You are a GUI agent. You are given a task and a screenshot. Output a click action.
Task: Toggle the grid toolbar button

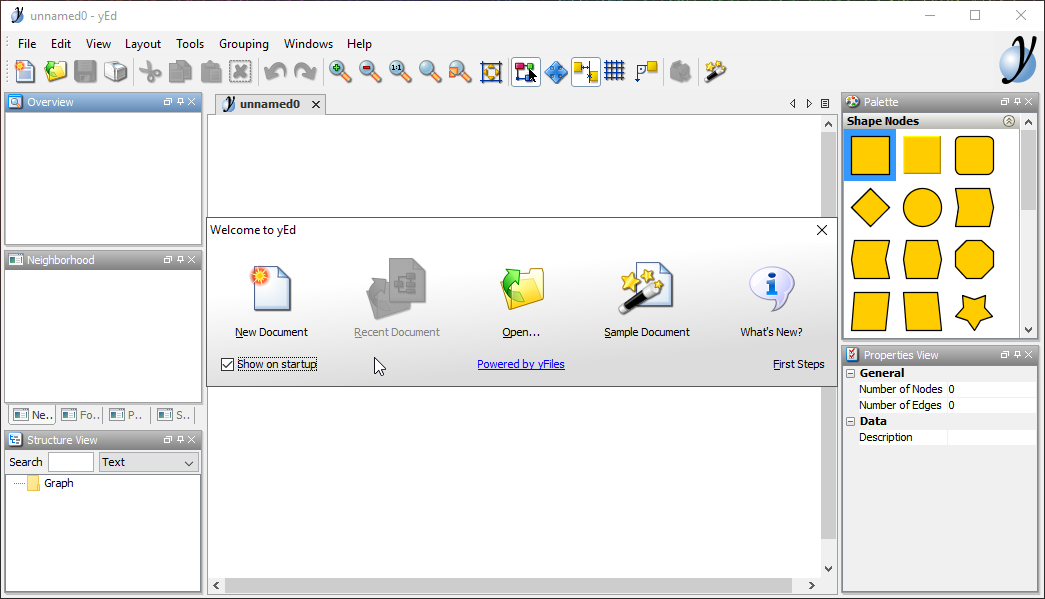coord(614,71)
